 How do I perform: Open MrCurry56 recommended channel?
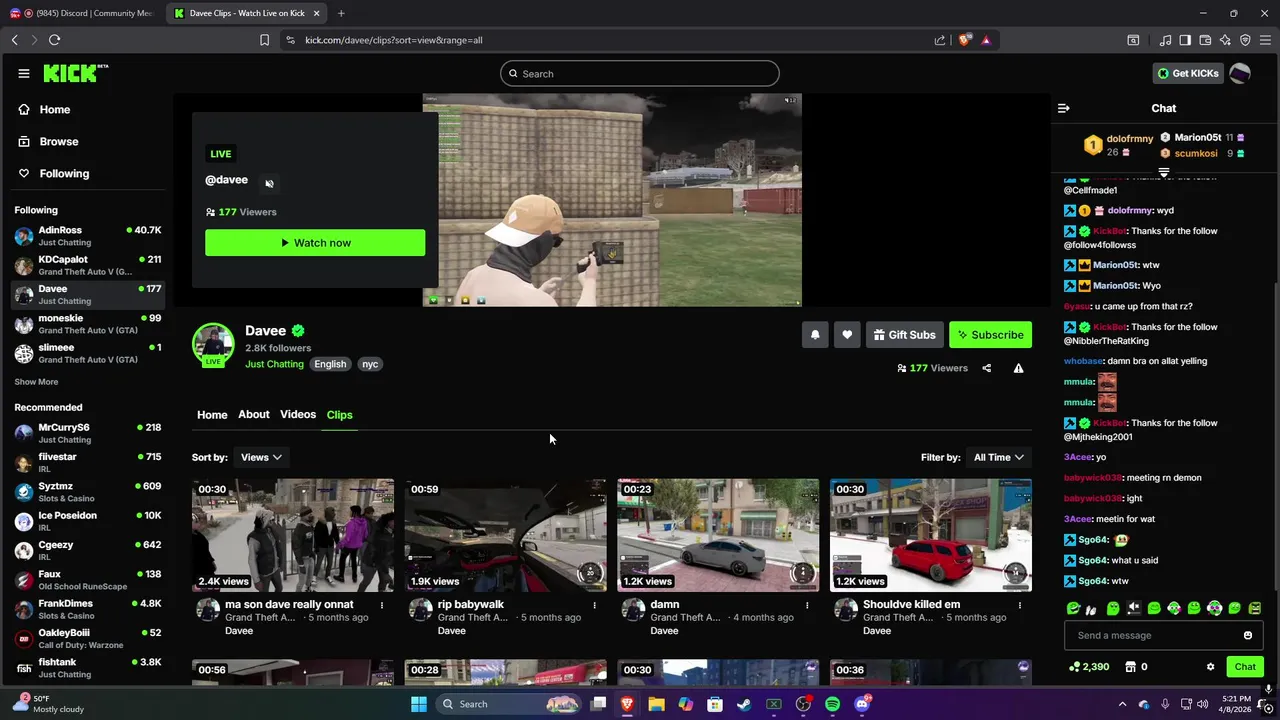pos(88,433)
